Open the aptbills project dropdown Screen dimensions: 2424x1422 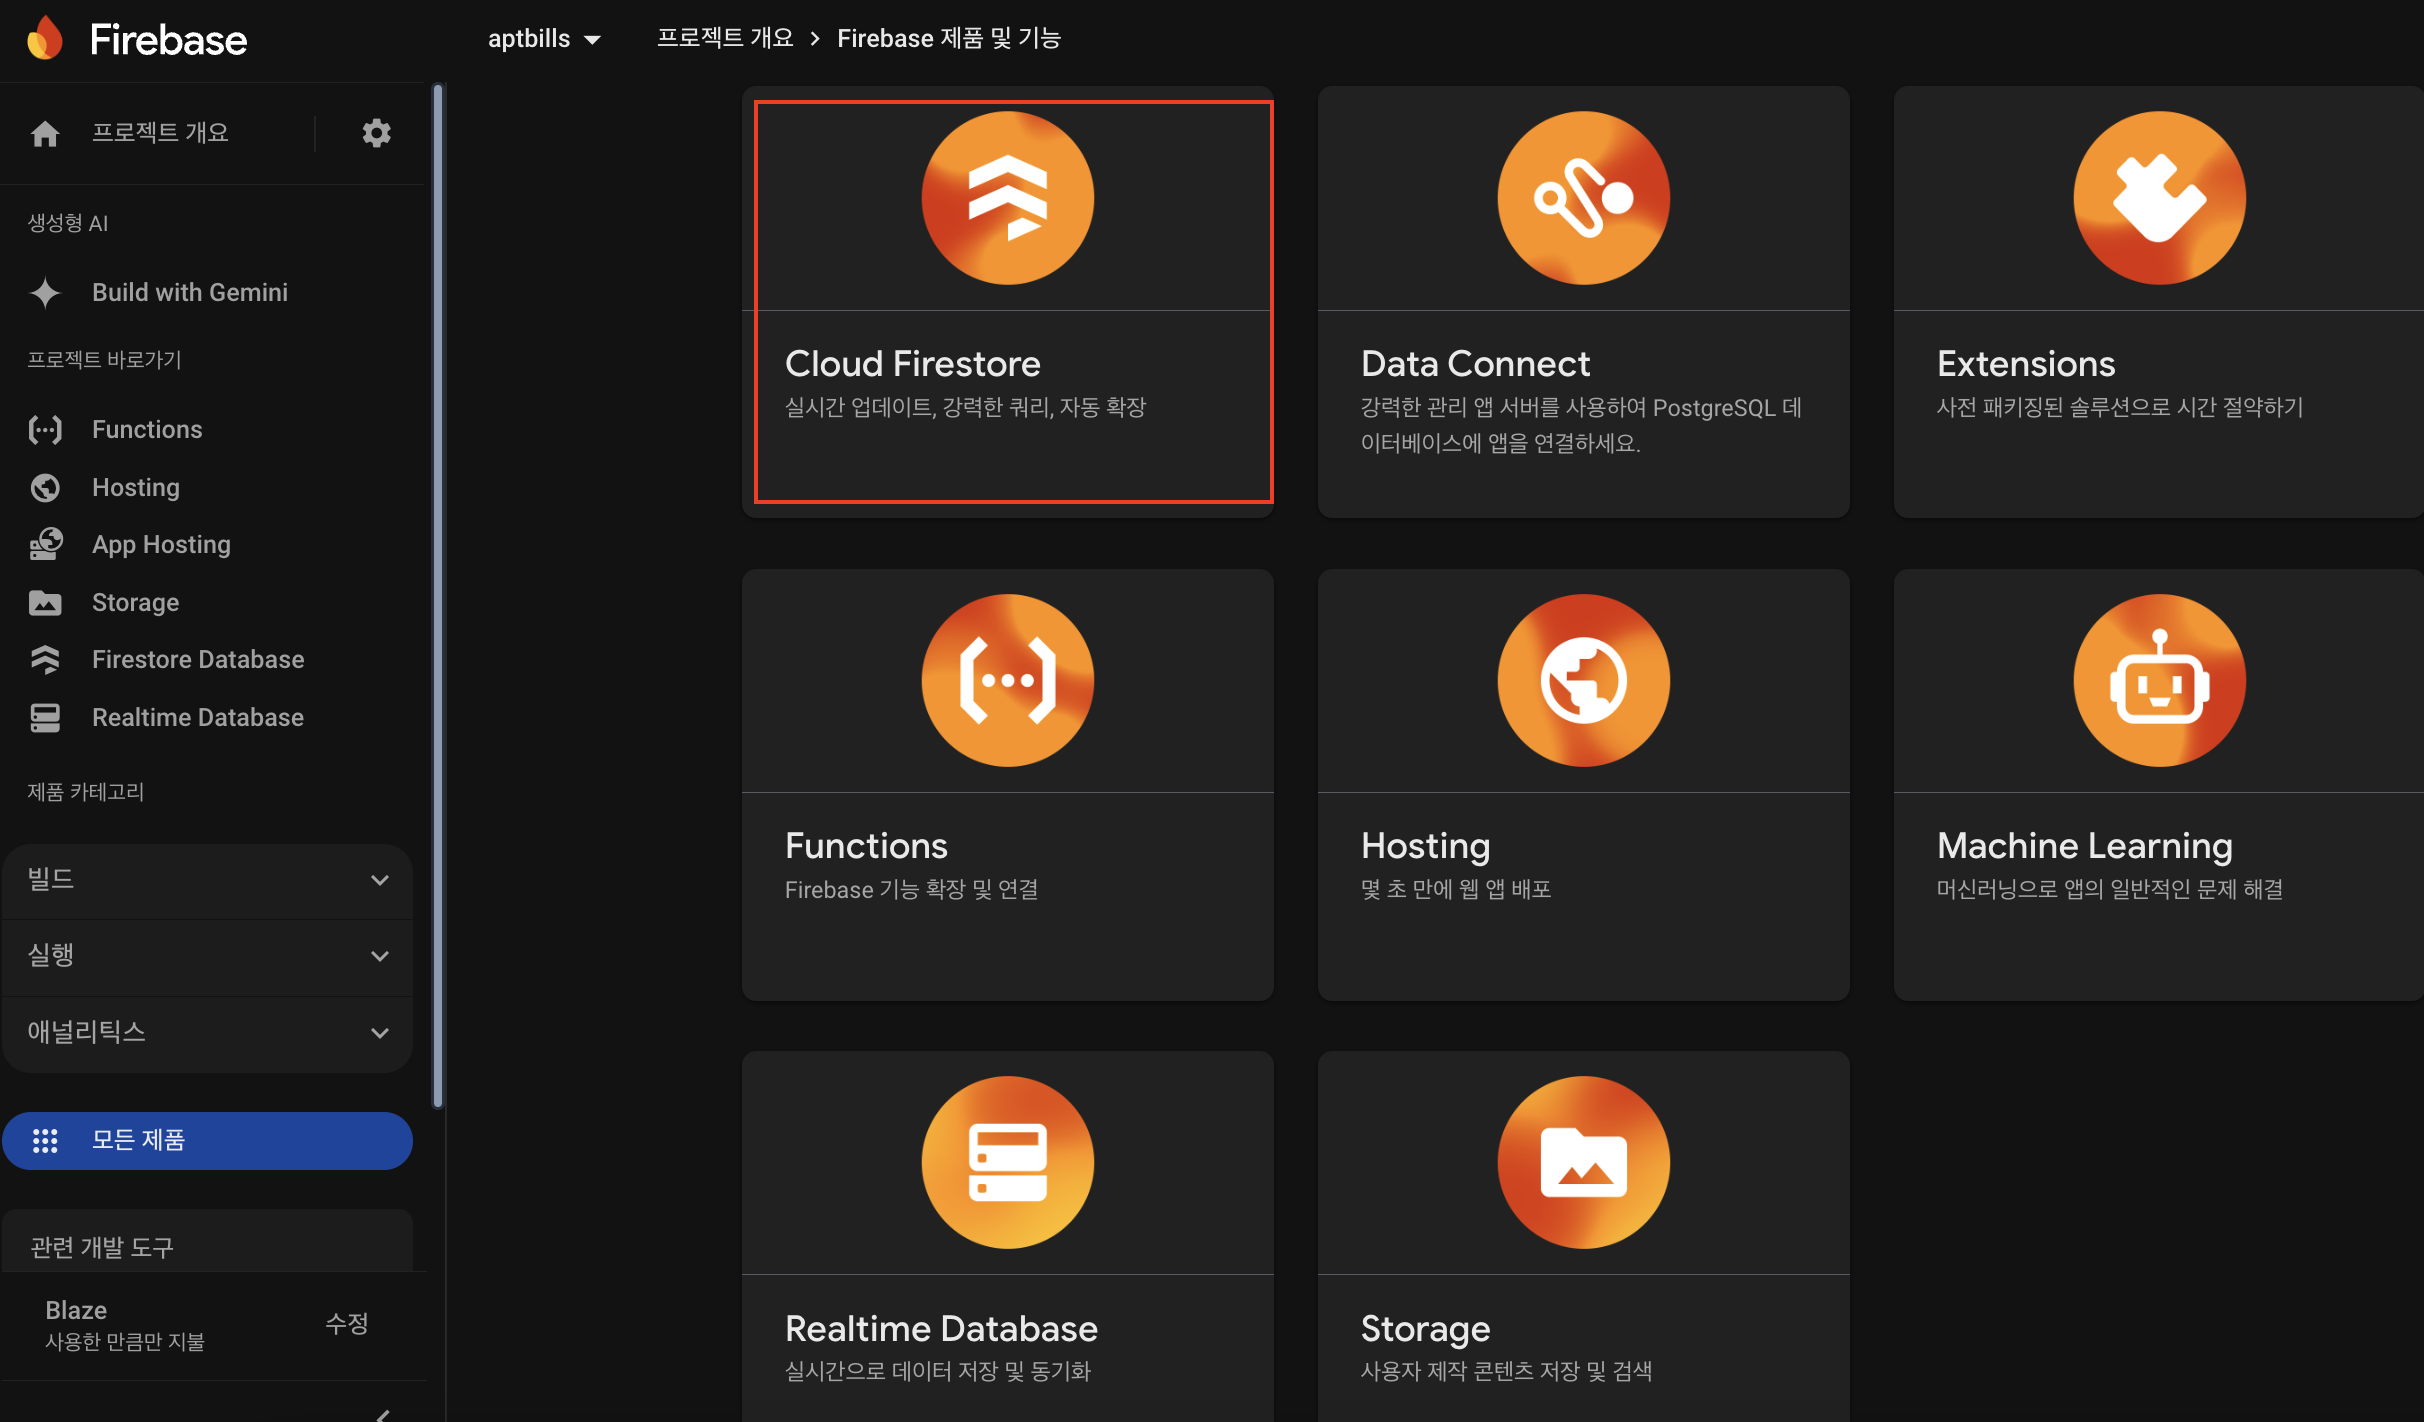tap(544, 39)
